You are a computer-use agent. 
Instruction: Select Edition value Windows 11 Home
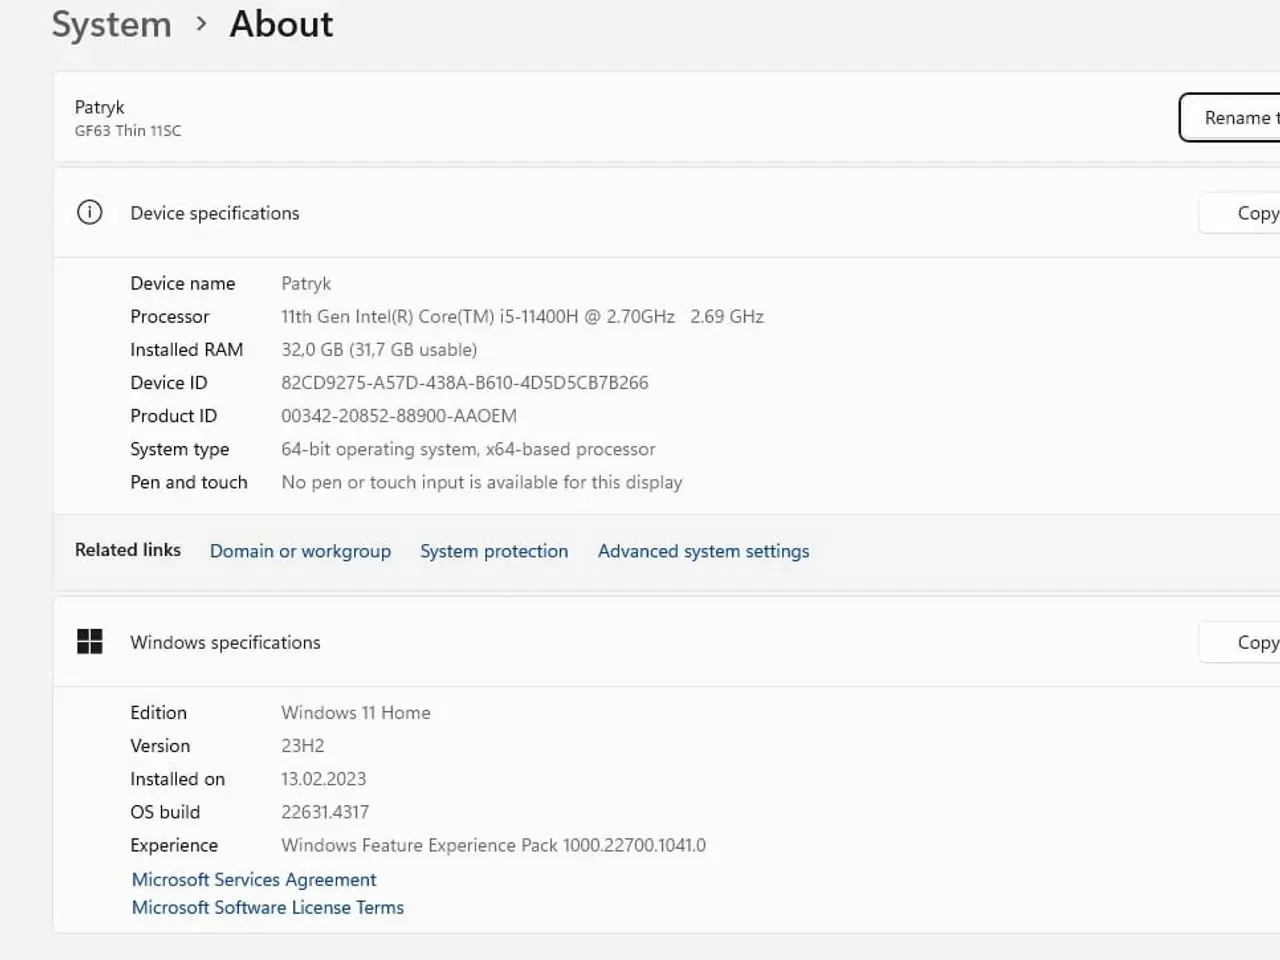pos(356,713)
